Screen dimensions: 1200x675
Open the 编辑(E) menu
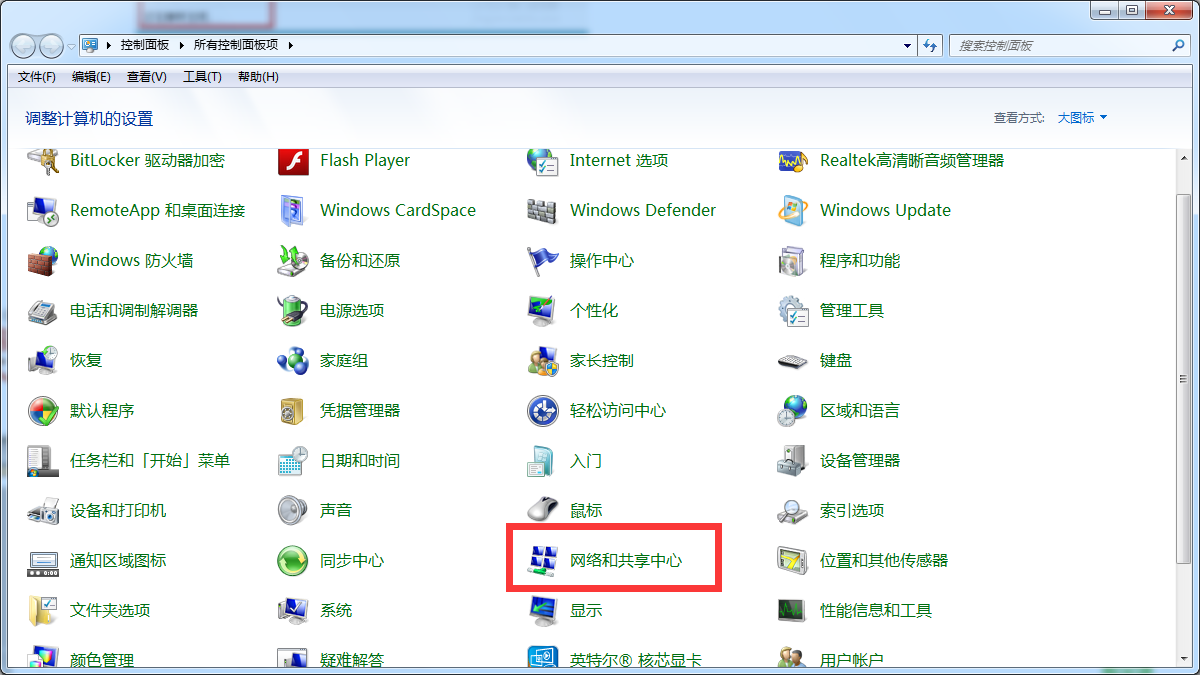[x=91, y=77]
